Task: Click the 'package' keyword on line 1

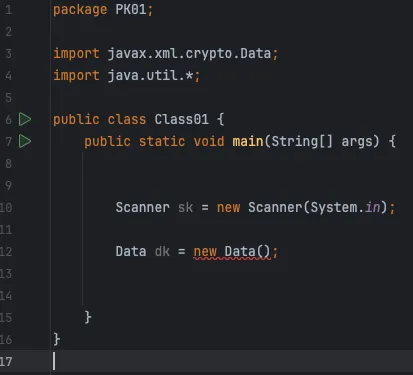Action: pos(80,10)
